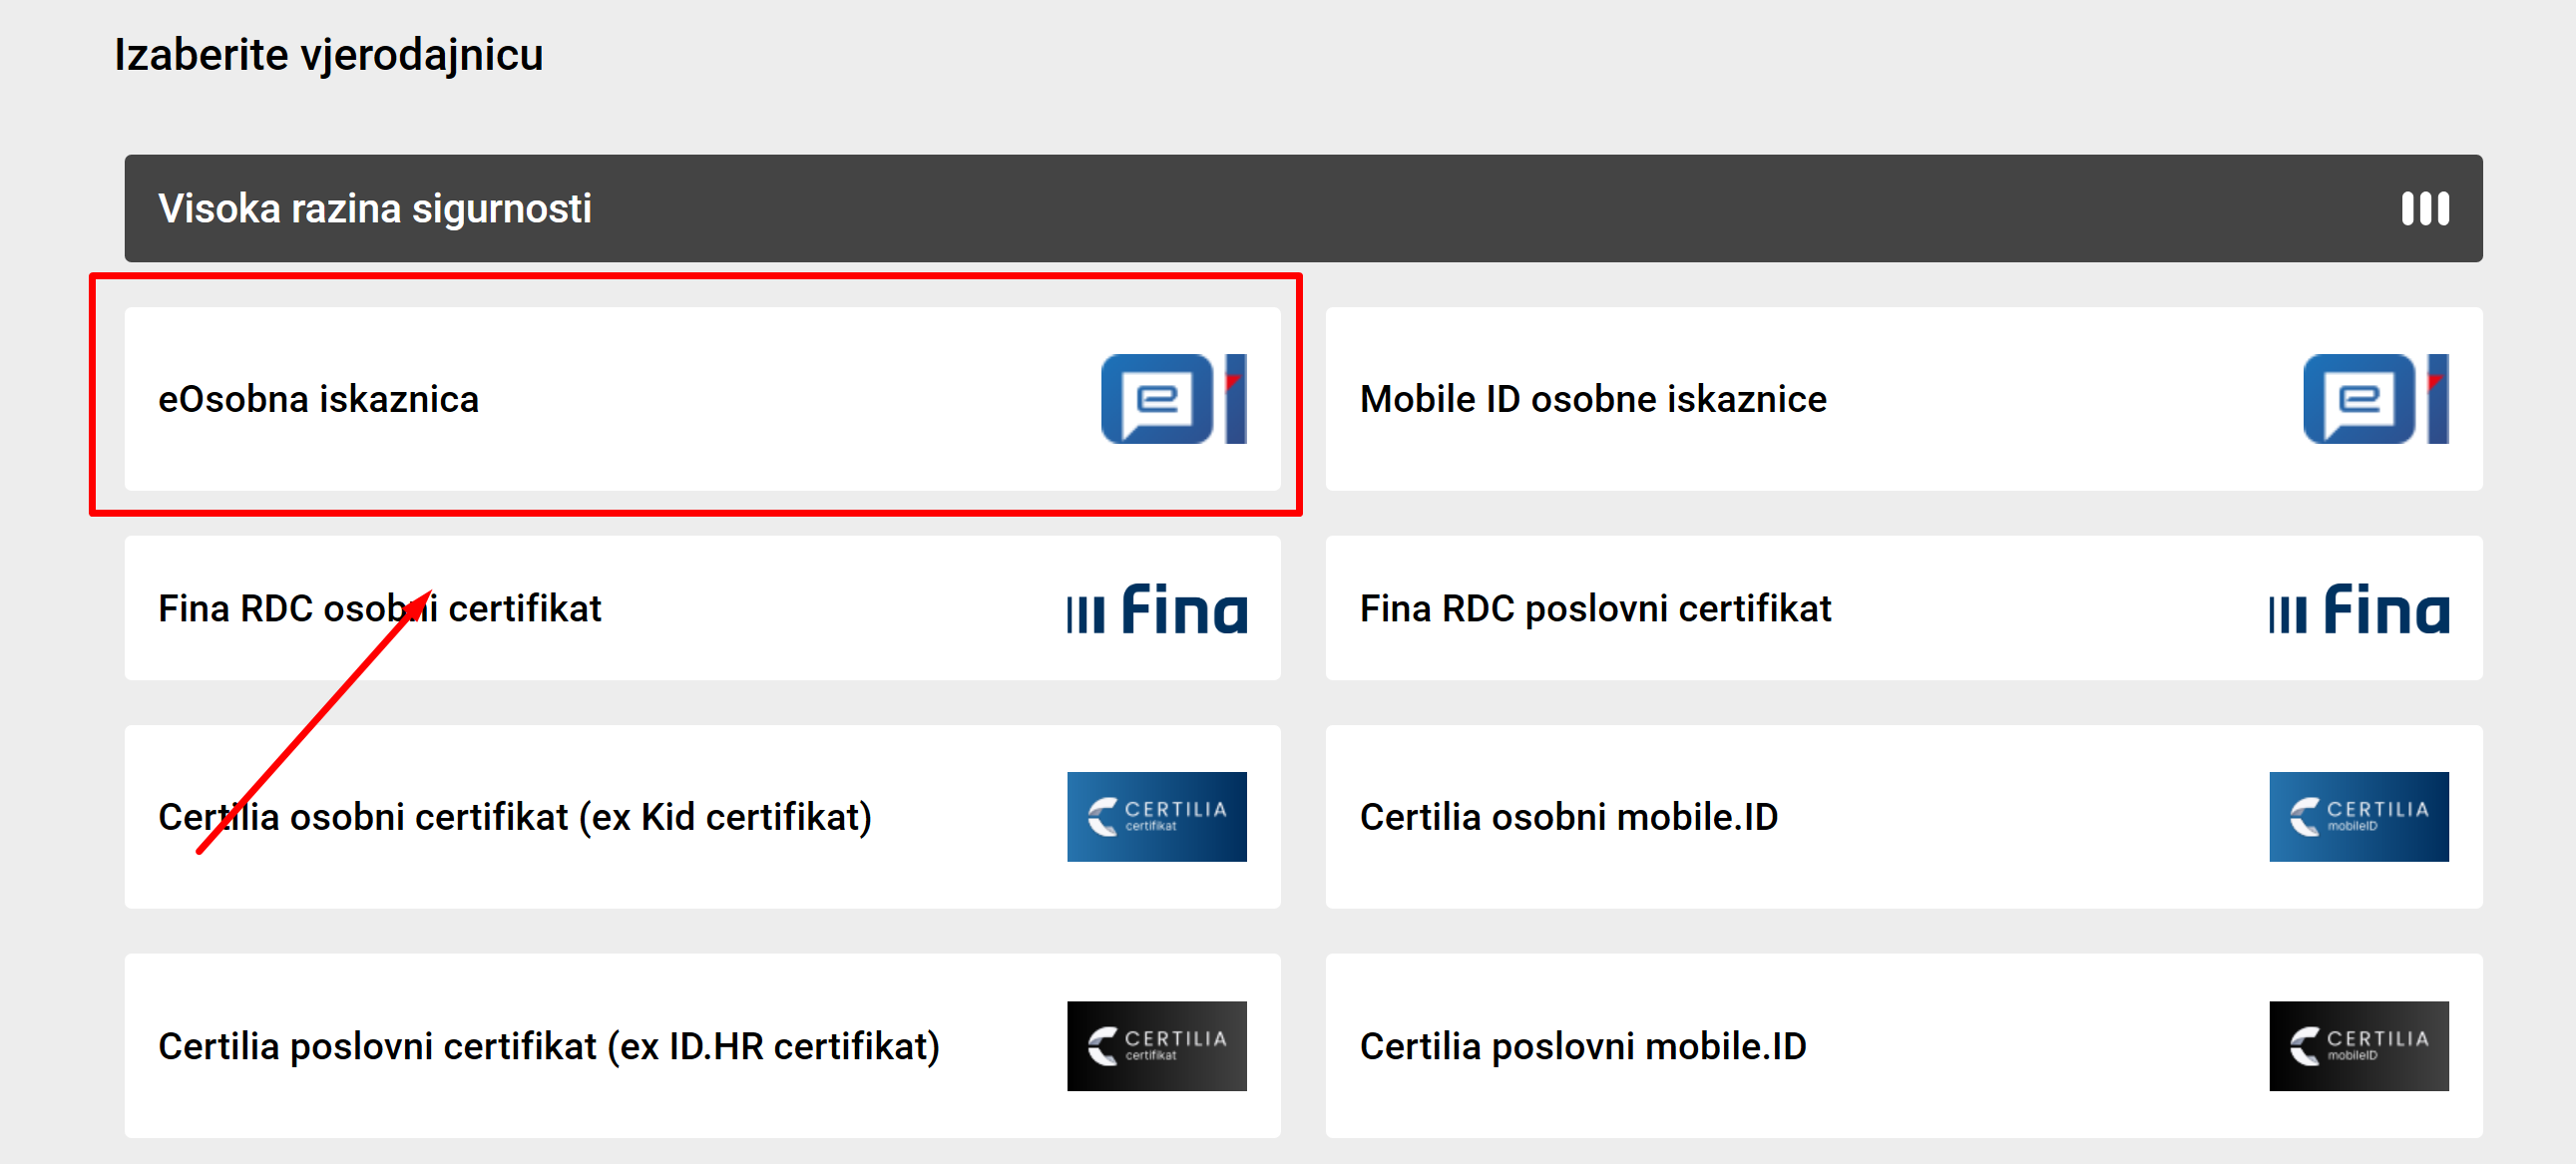Select Certilia osobni mobile.ID
Image resolution: width=2576 pixels, height=1164 pixels.
[x=1900, y=816]
